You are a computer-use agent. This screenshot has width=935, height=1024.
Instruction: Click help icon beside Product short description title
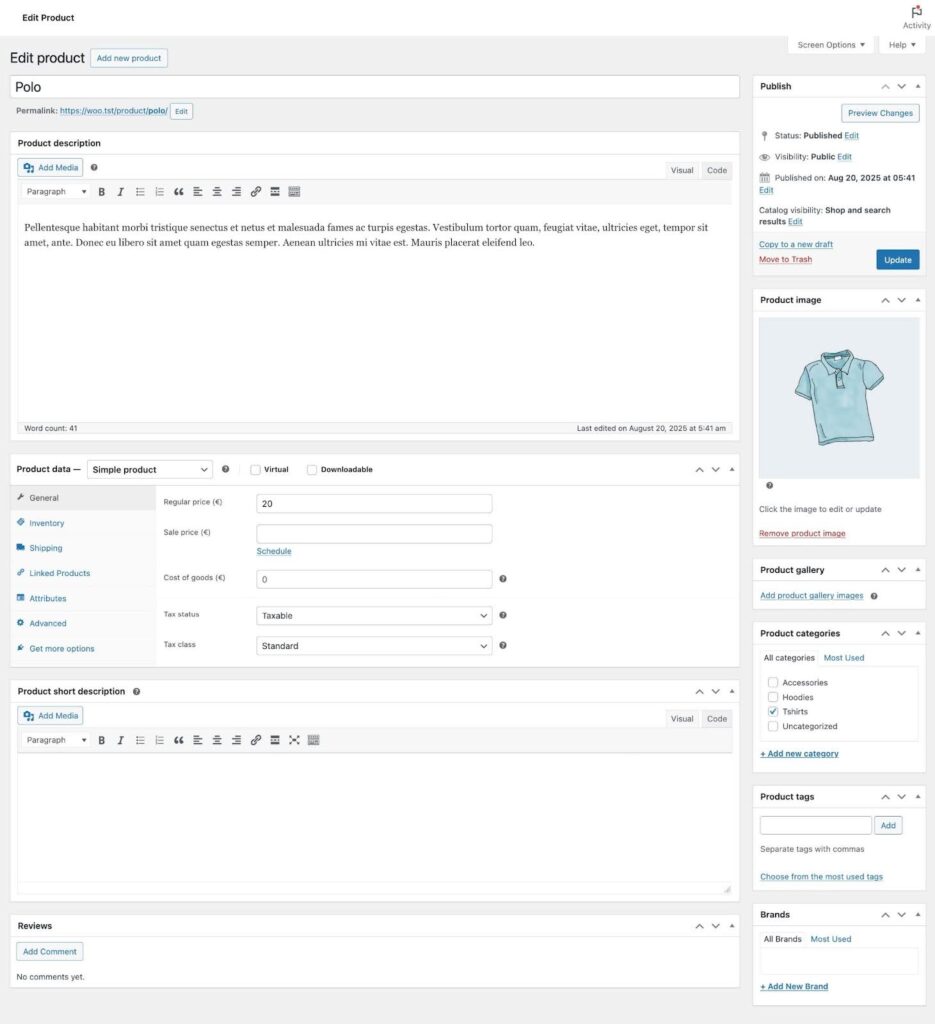pos(136,692)
